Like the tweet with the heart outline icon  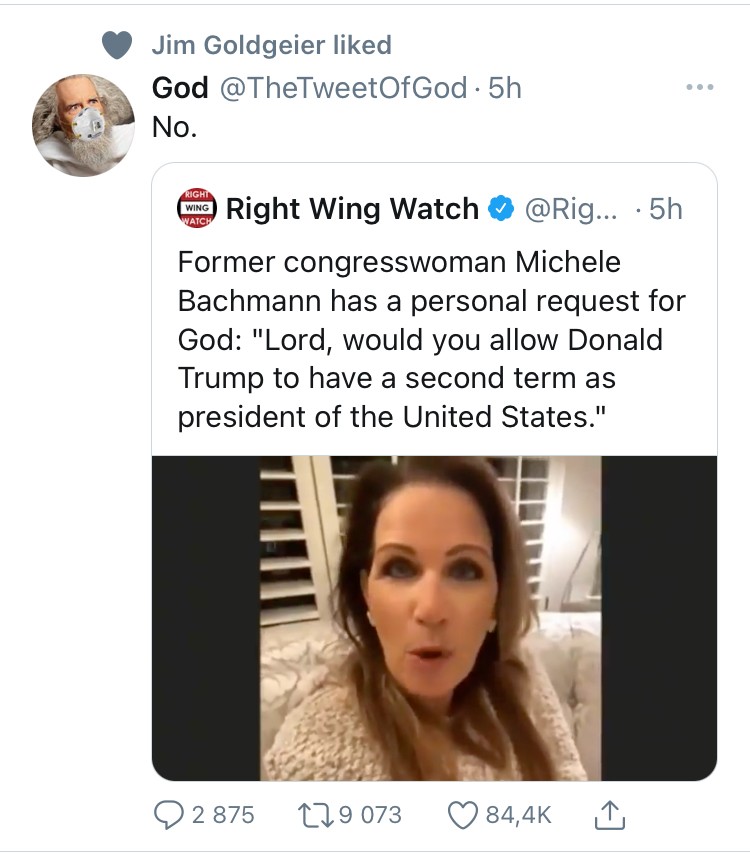465,815
